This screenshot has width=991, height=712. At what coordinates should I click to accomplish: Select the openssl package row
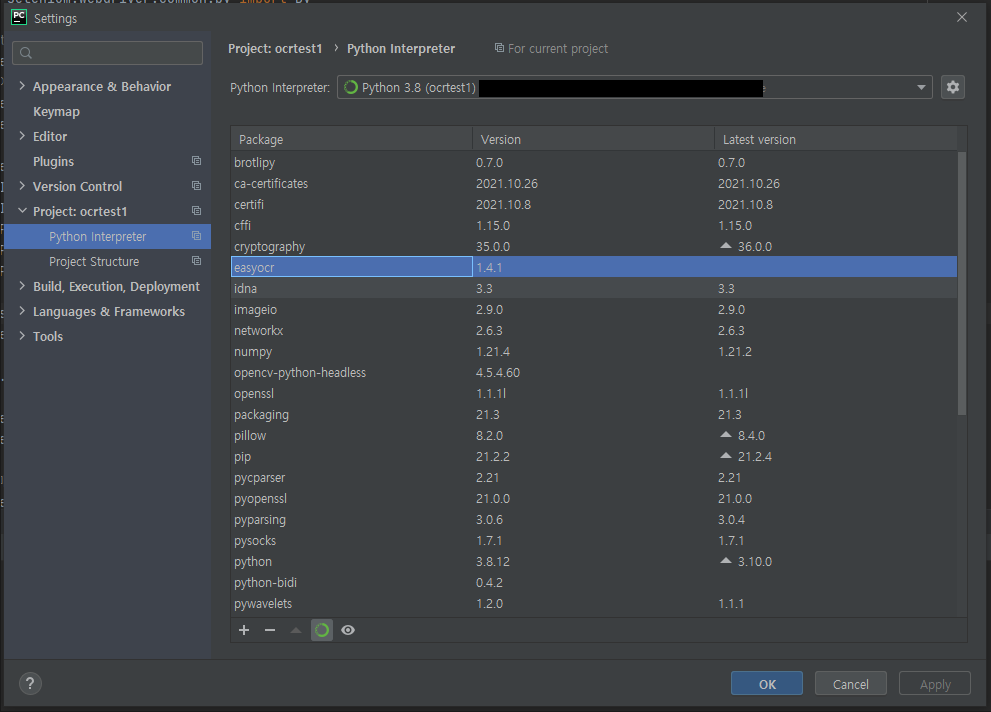[594, 393]
